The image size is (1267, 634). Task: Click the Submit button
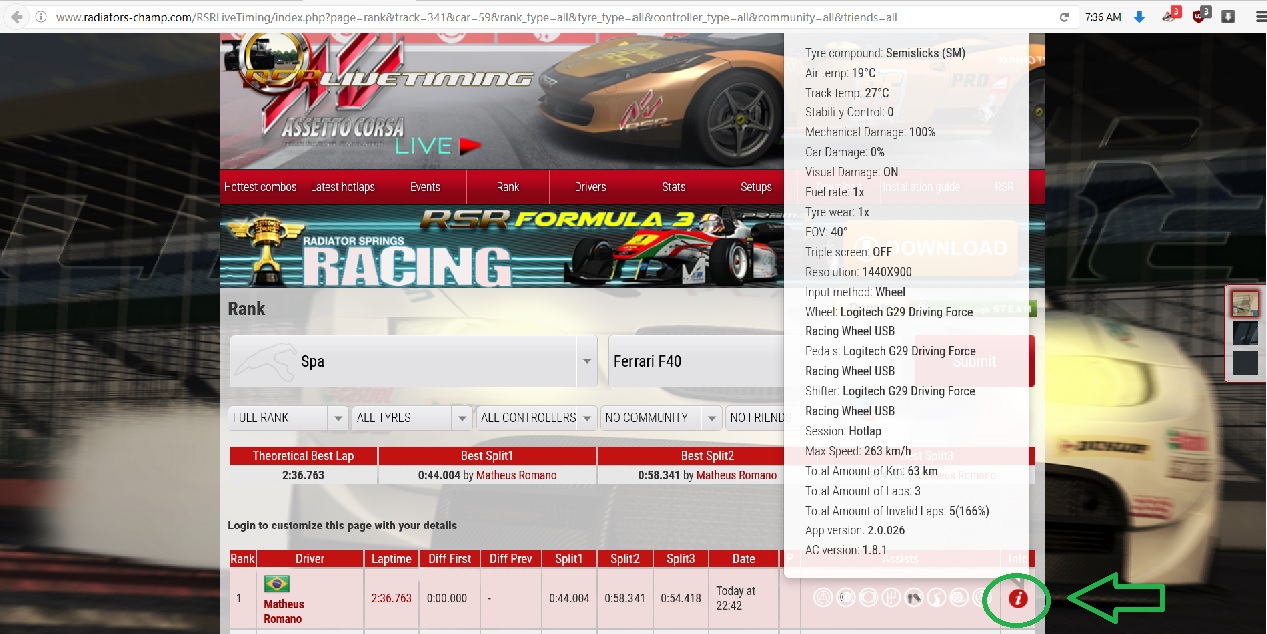(x=974, y=361)
